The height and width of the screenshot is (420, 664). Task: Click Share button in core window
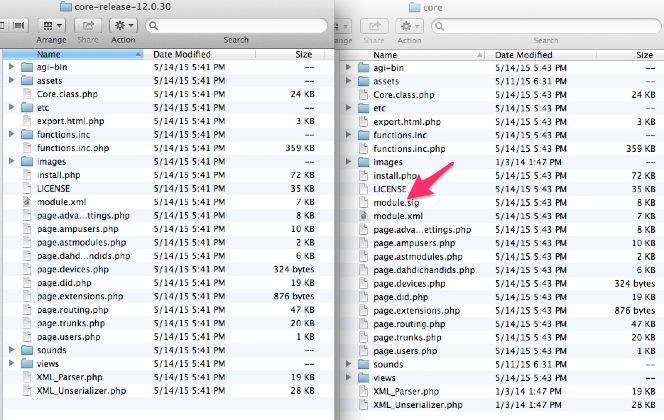[x=374, y=26]
